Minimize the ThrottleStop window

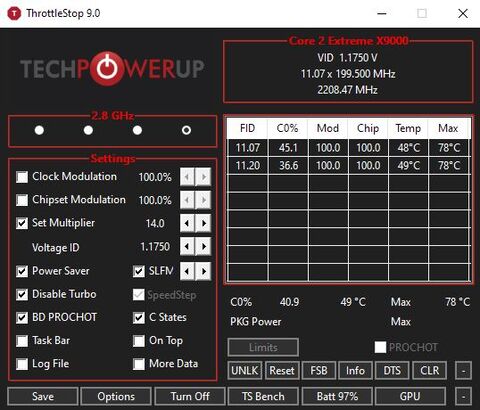point(382,14)
